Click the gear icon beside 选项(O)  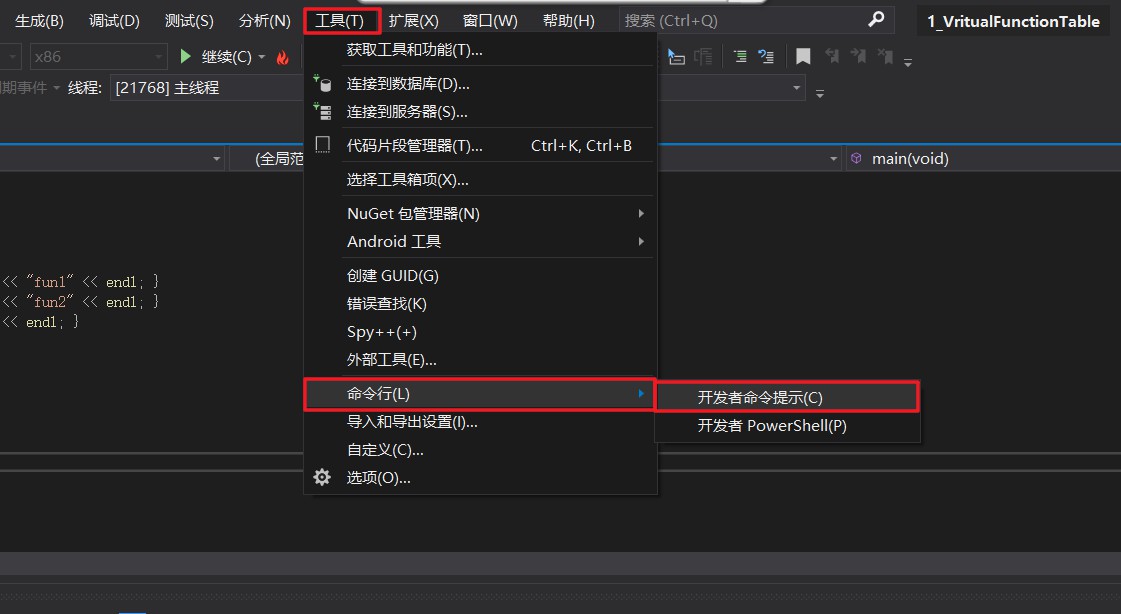tap(322, 477)
